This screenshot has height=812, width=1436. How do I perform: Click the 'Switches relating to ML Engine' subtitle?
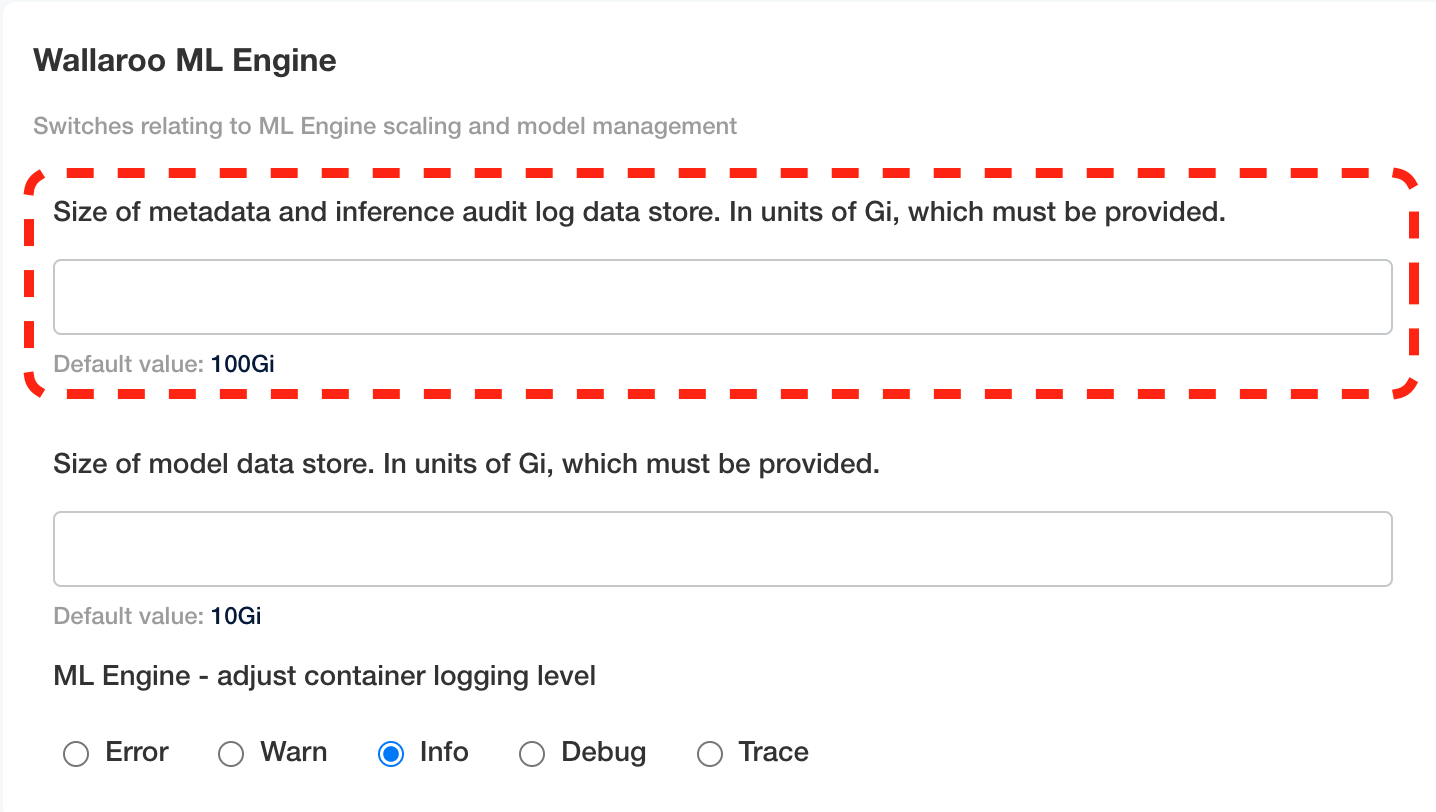[385, 126]
